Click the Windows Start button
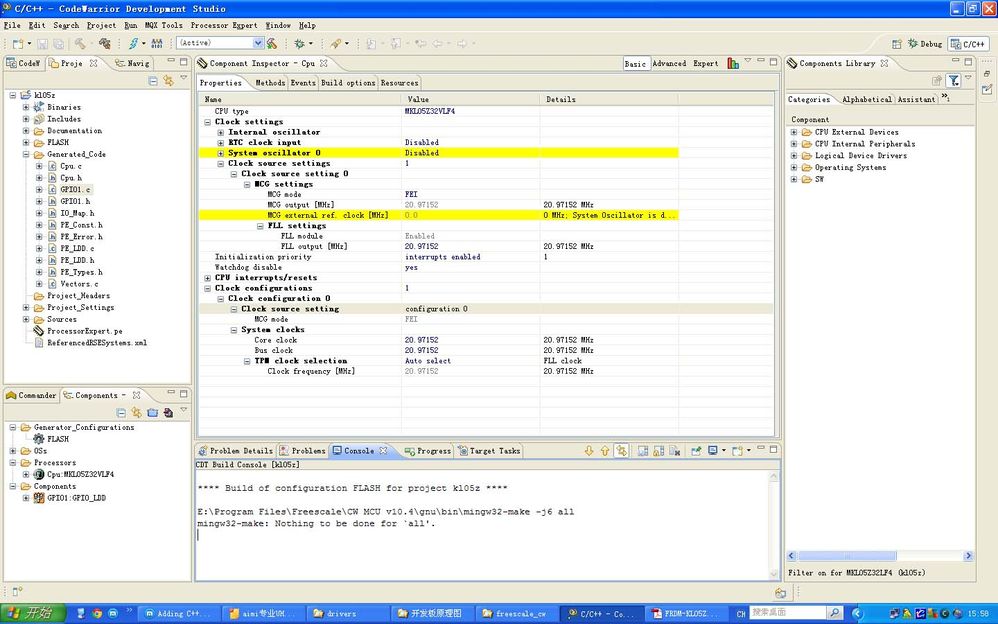 [33, 613]
